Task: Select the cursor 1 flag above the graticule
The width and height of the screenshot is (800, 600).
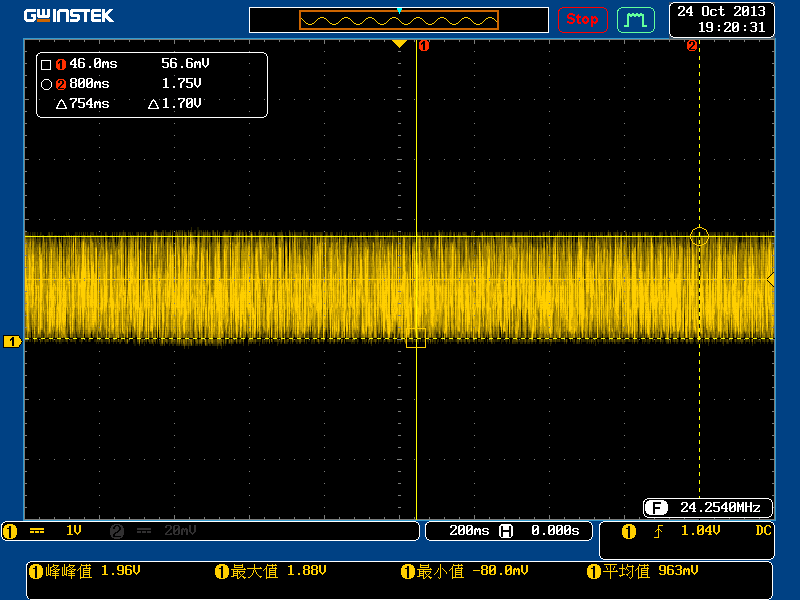Action: tap(424, 45)
